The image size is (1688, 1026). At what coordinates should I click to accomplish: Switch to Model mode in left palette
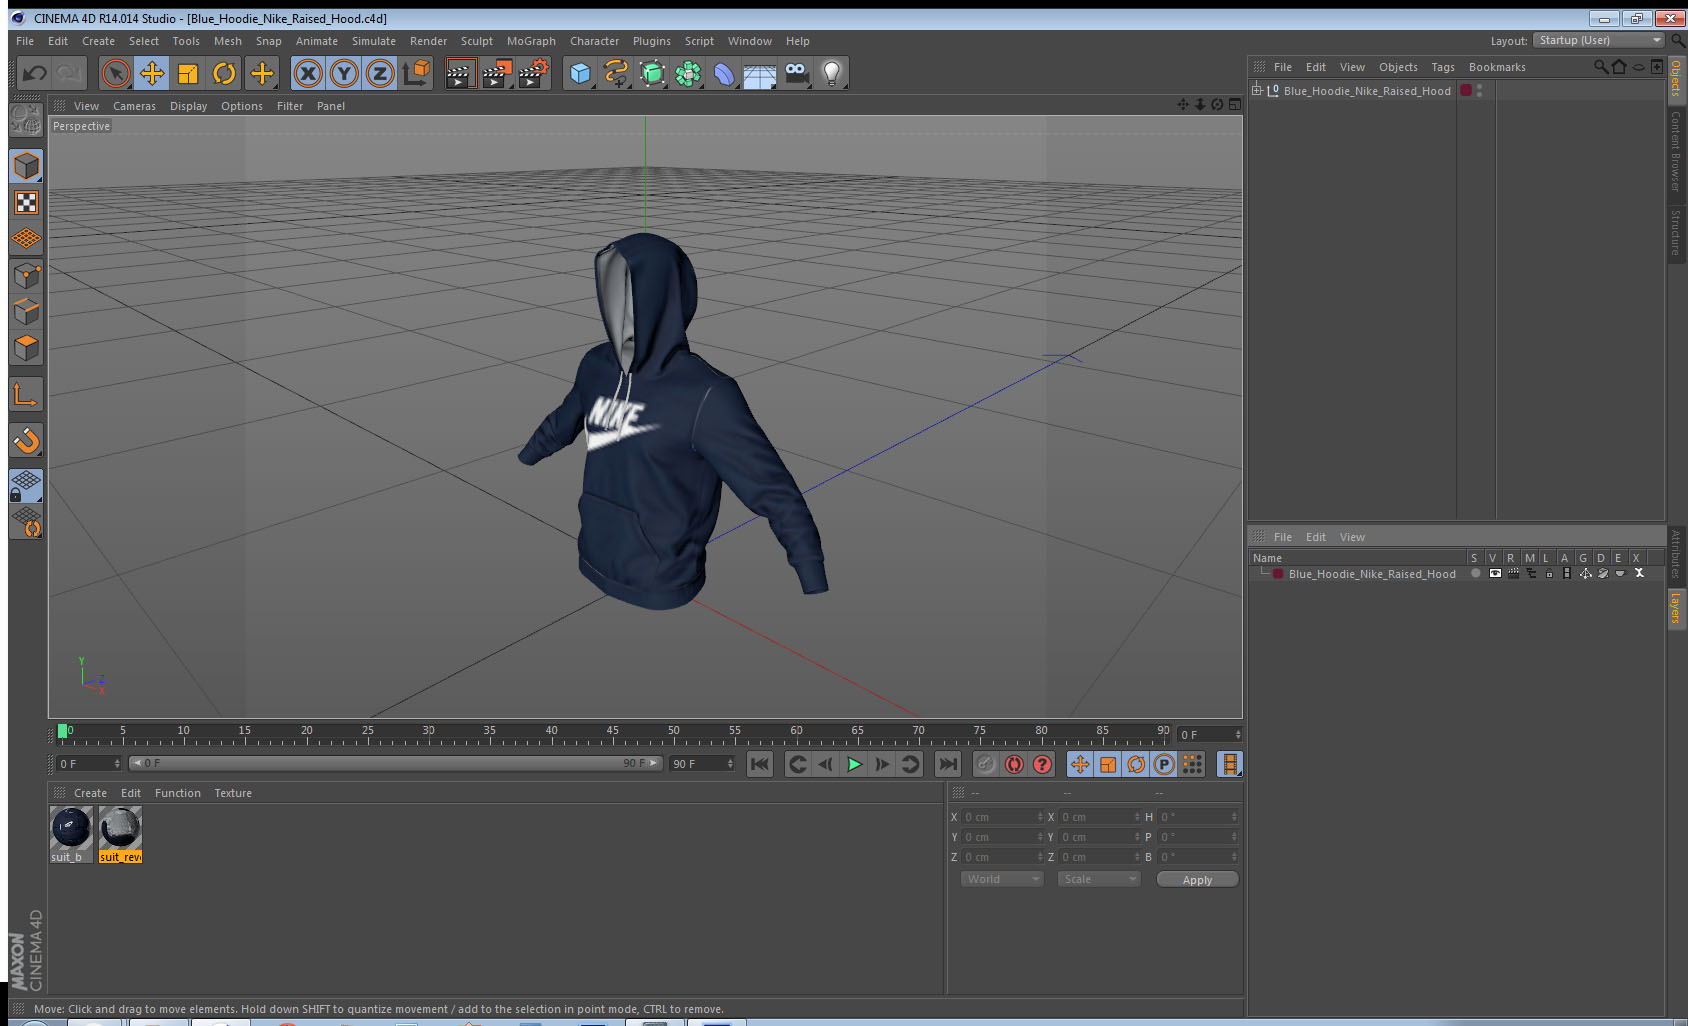click(26, 166)
